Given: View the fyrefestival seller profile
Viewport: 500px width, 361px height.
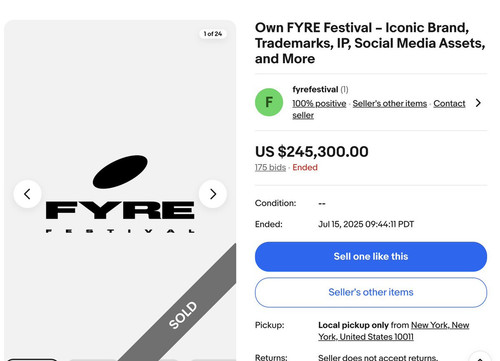Looking at the screenshot, I should 315,89.
